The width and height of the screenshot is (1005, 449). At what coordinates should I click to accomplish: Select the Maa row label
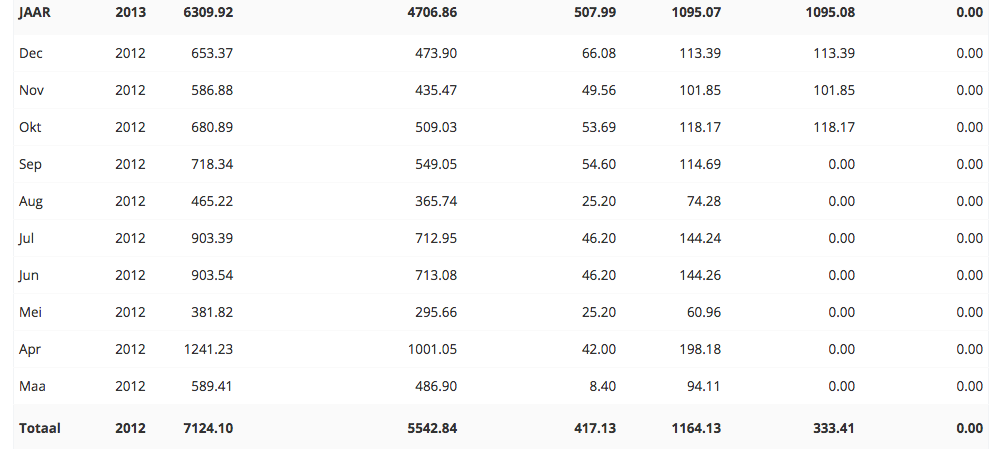pyautogui.click(x=32, y=386)
